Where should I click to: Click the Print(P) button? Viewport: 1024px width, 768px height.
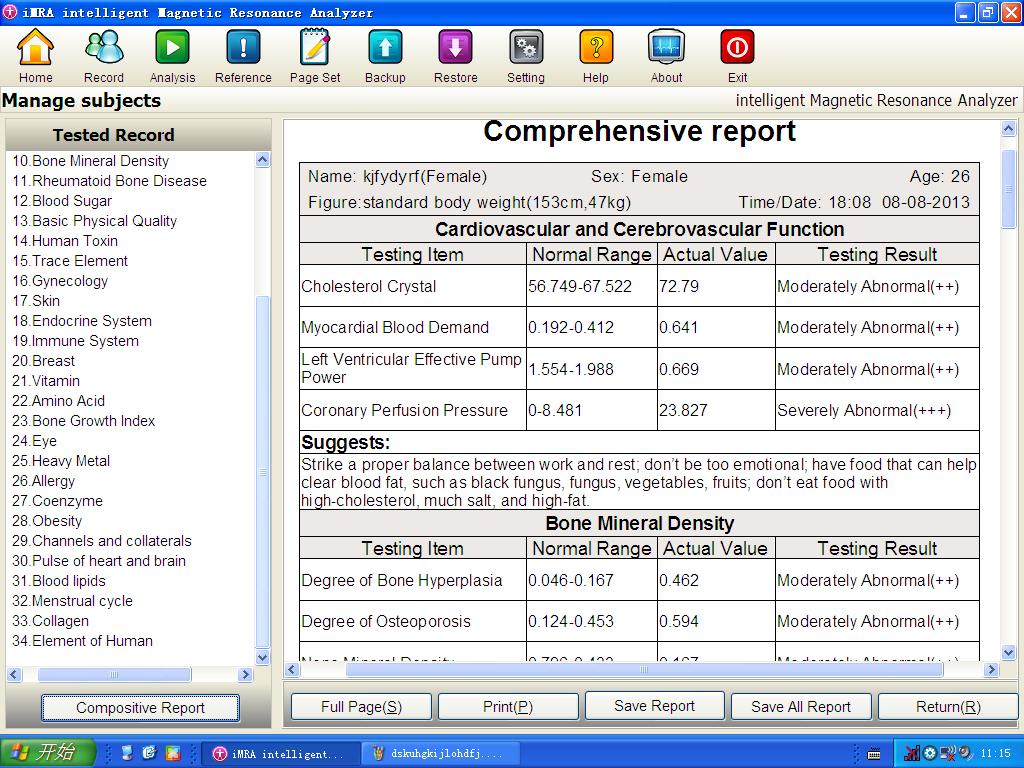click(x=508, y=707)
